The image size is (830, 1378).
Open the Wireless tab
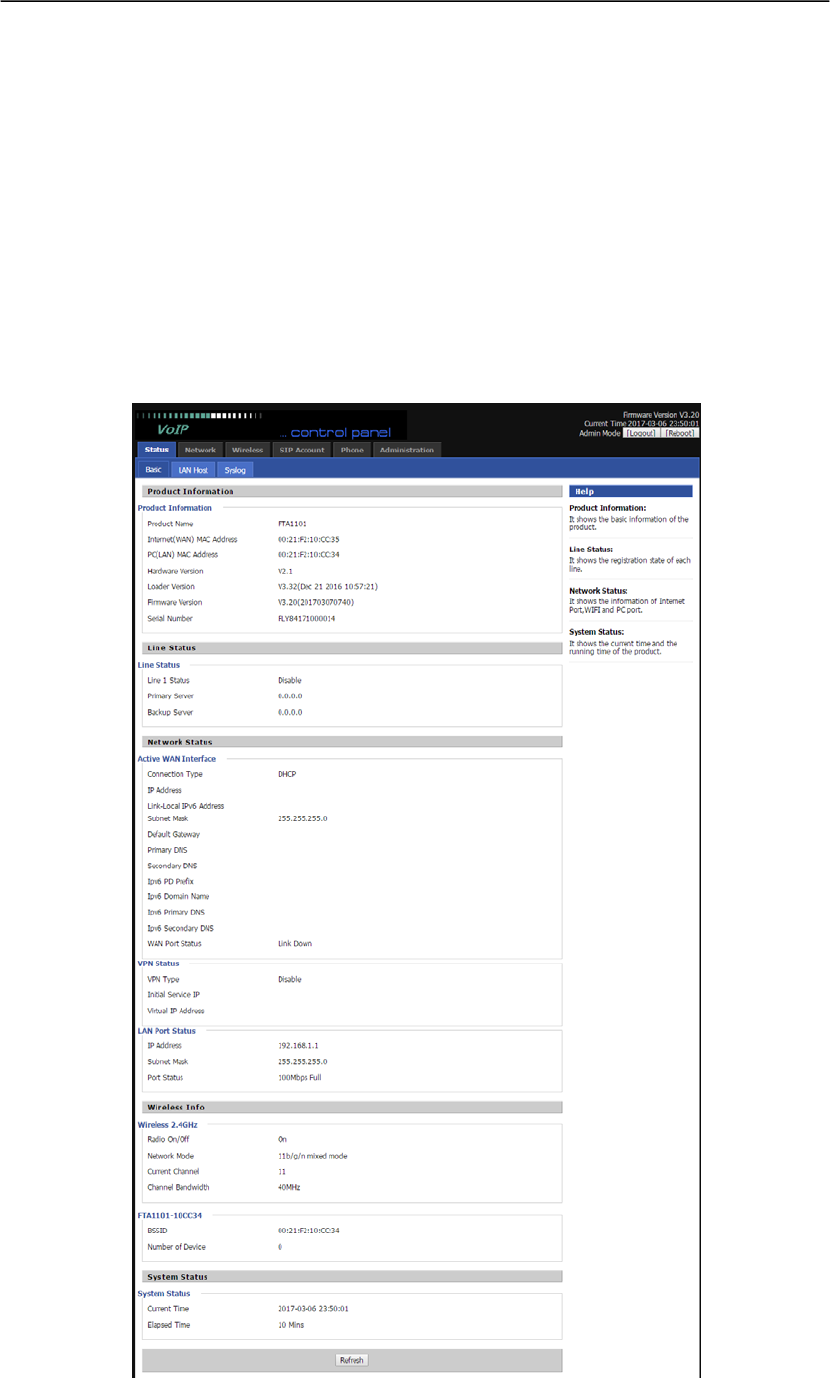coord(247,450)
